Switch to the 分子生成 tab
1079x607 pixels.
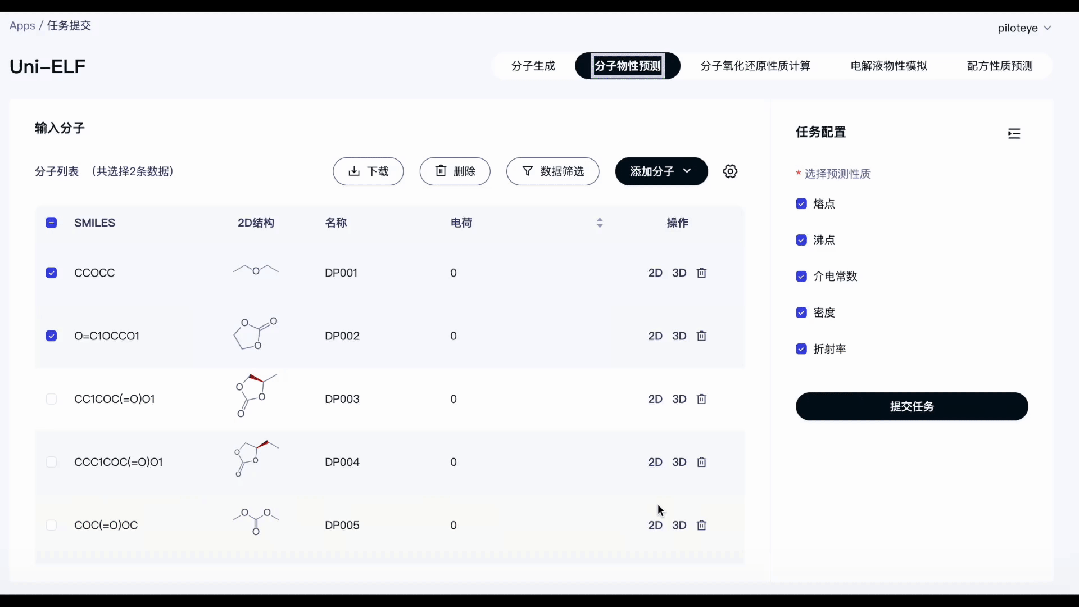tap(534, 65)
